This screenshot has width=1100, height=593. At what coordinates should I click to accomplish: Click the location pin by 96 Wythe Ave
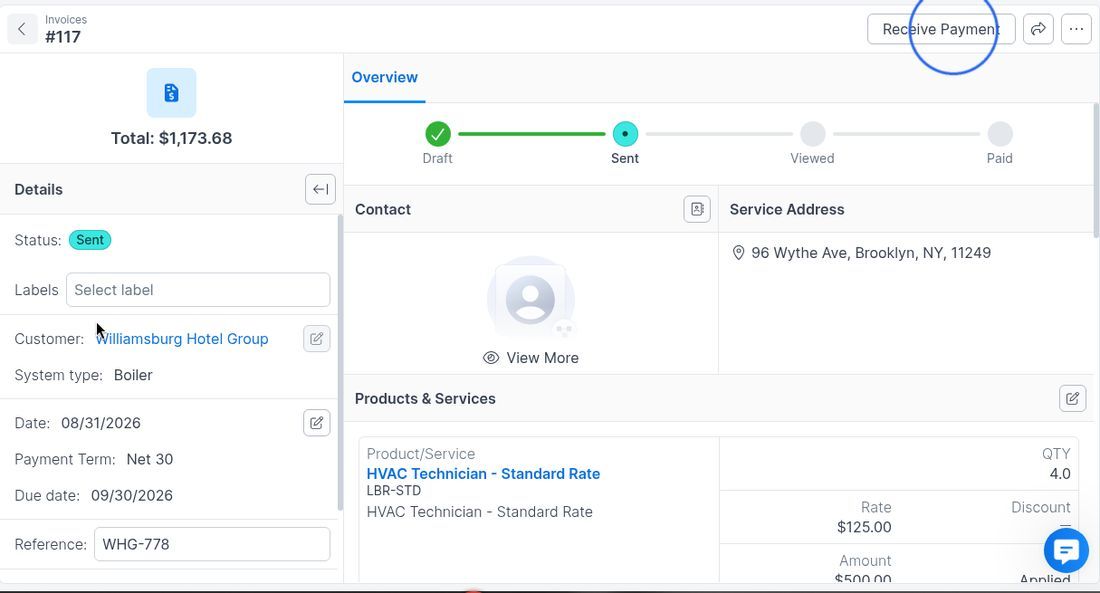coord(738,253)
